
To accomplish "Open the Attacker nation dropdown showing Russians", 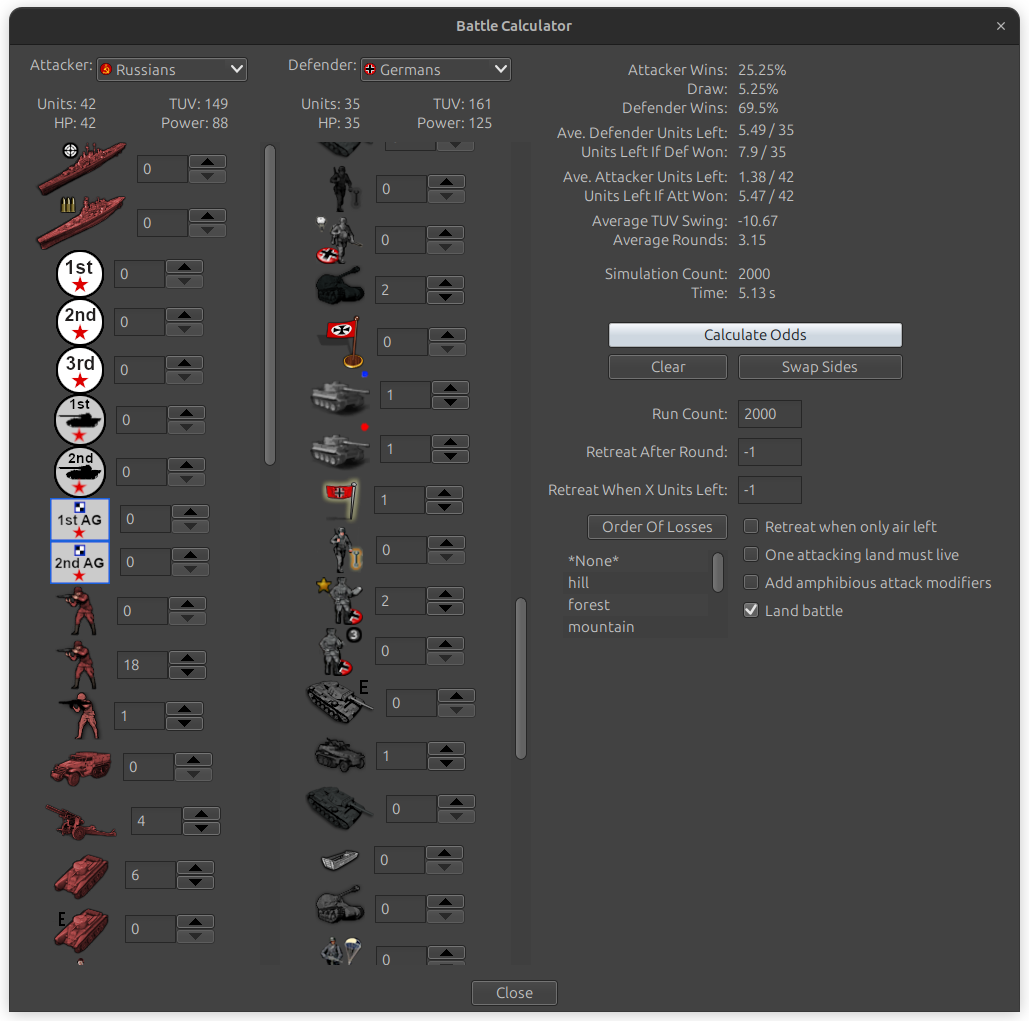I will (171, 69).
